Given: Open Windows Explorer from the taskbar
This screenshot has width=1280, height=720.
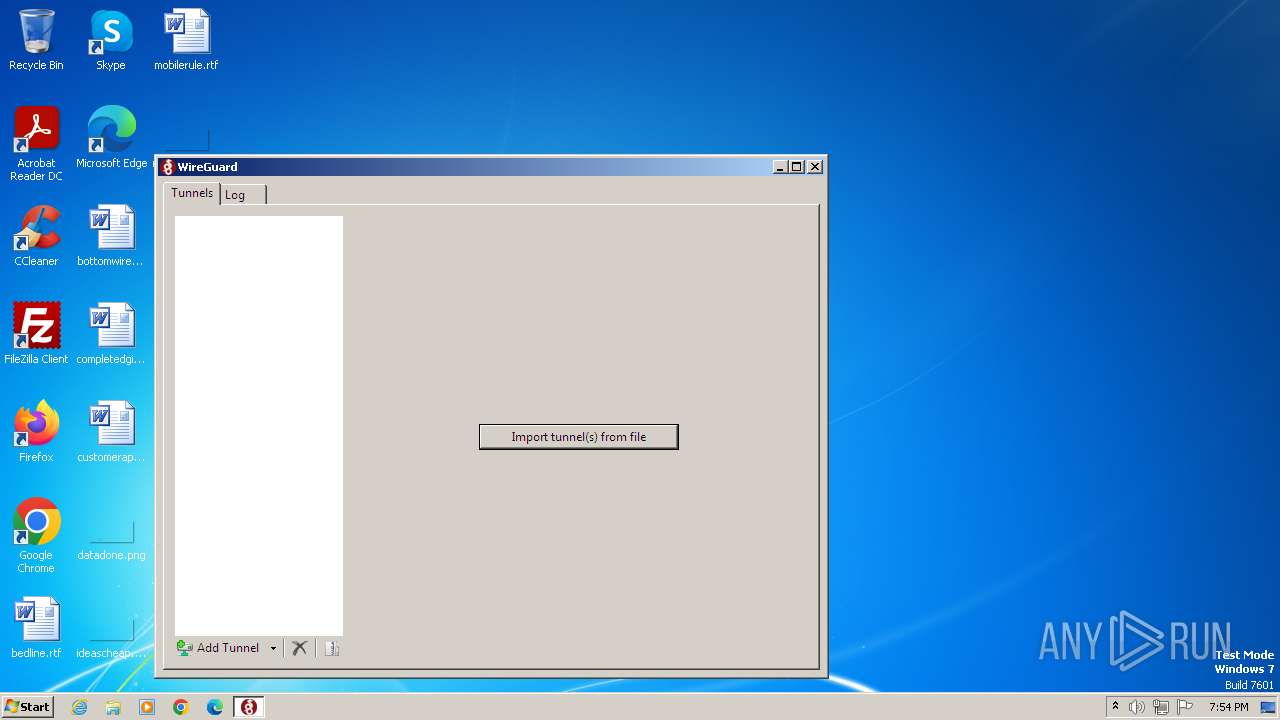Looking at the screenshot, I should point(113,707).
